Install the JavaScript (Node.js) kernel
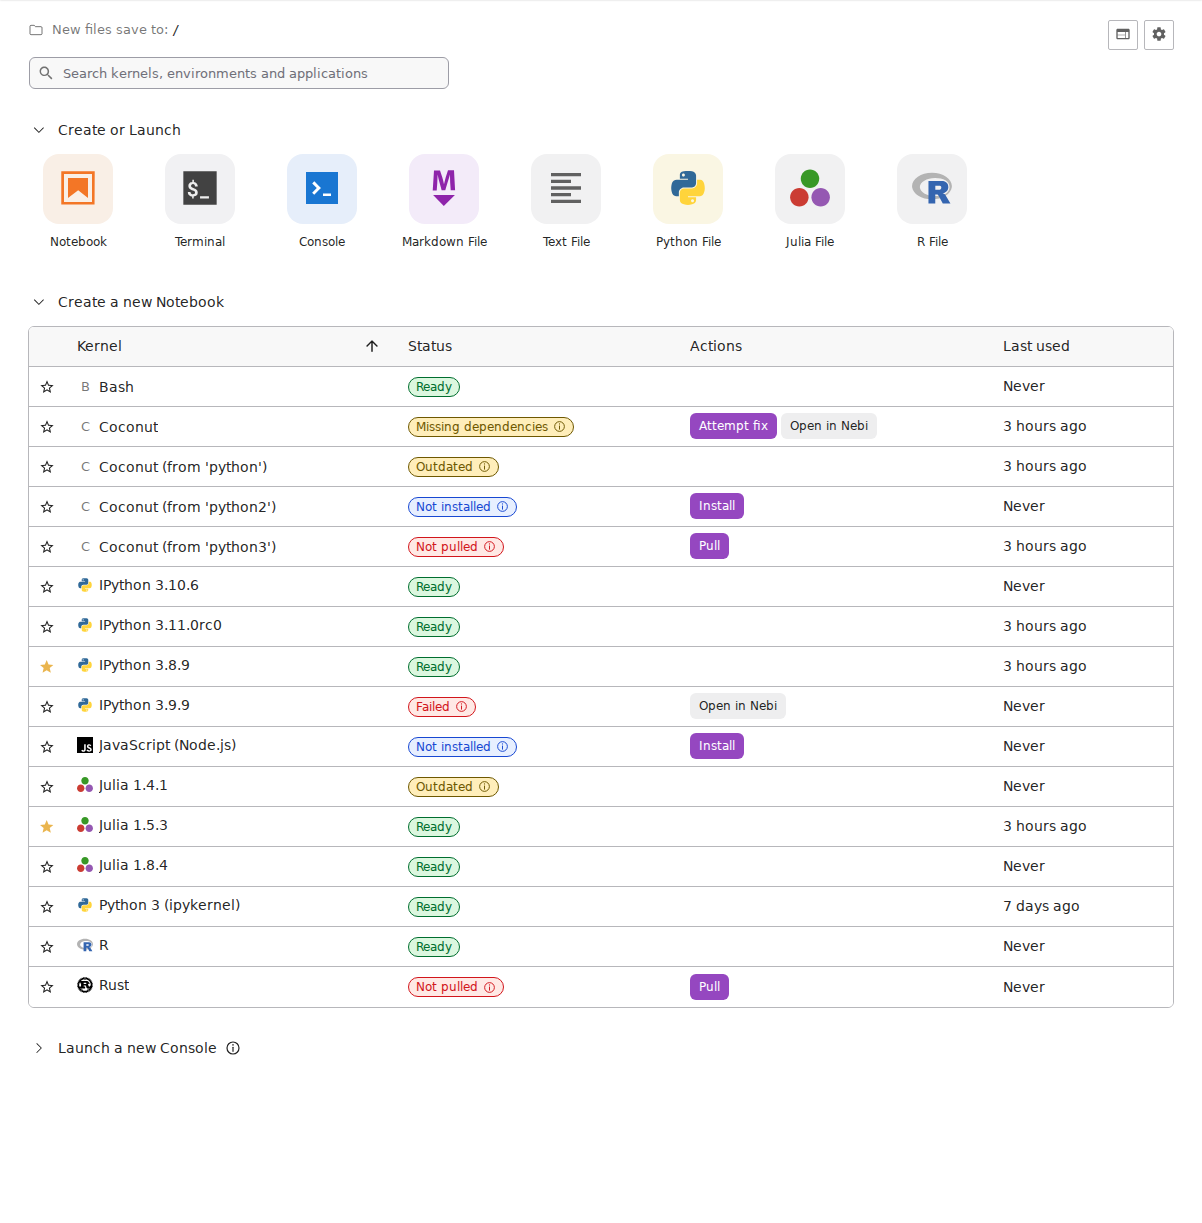 (717, 746)
